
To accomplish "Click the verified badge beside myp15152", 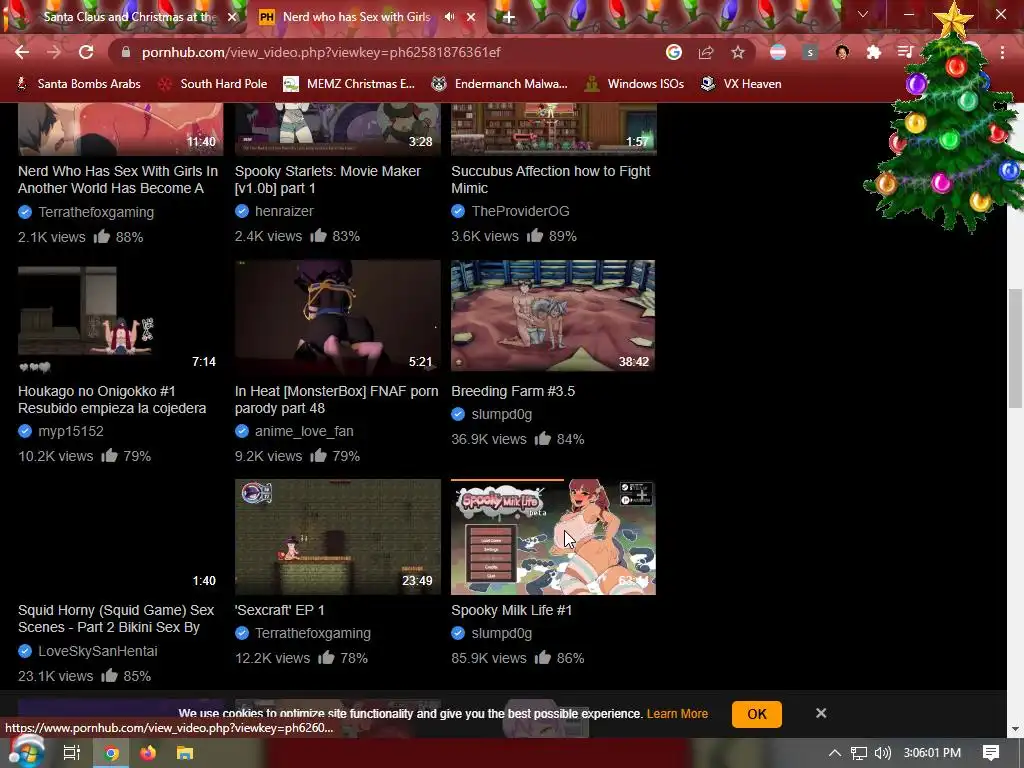I will (25, 431).
